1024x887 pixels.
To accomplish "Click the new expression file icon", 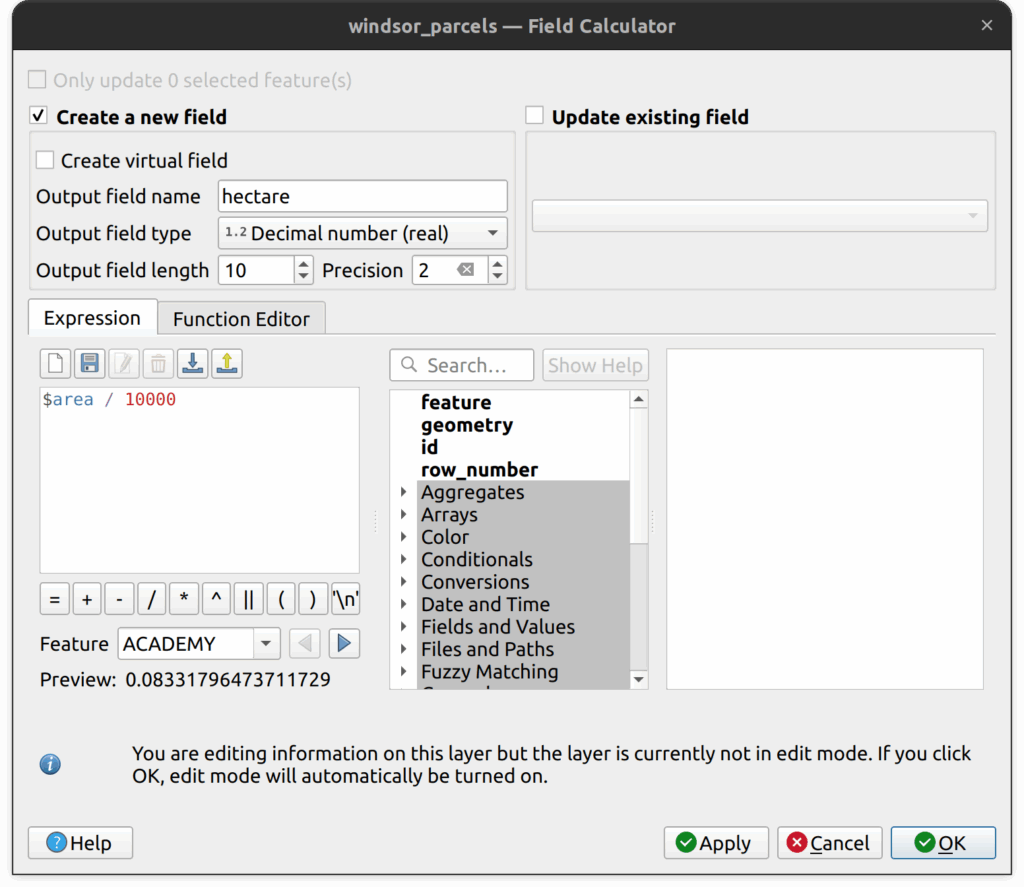I will pyautogui.click(x=56, y=364).
